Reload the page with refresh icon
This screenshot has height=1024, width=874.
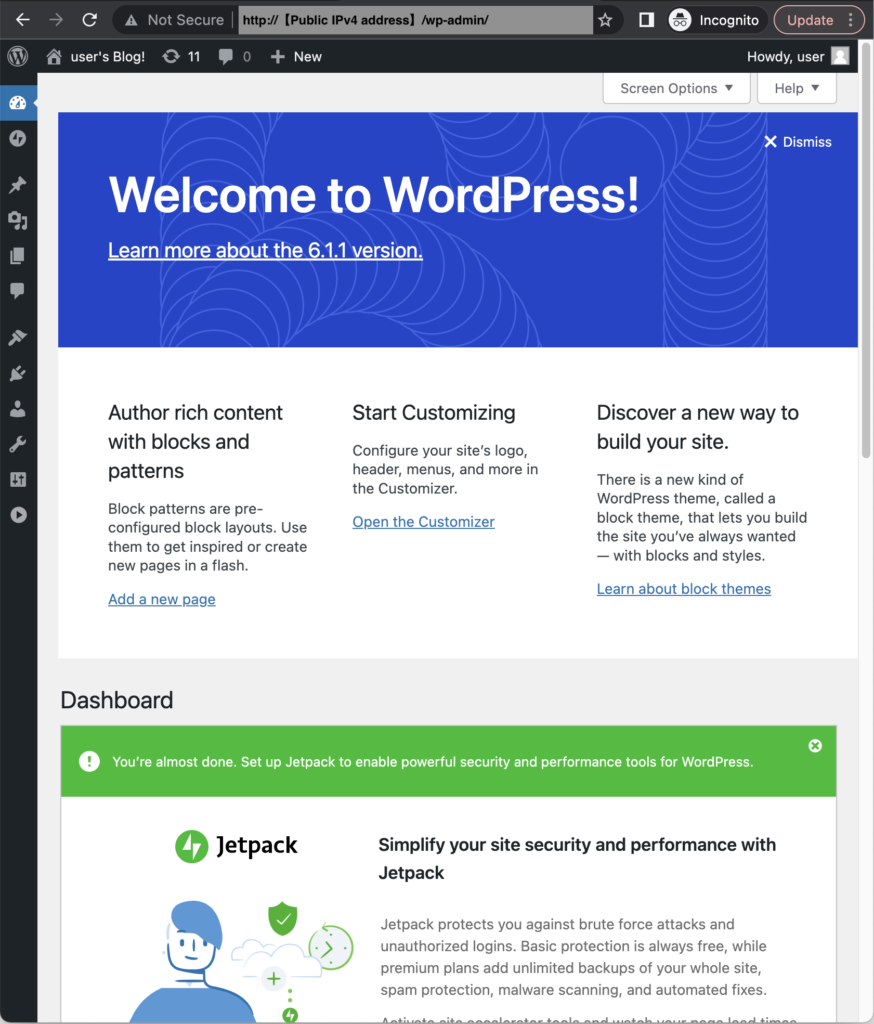[89, 20]
